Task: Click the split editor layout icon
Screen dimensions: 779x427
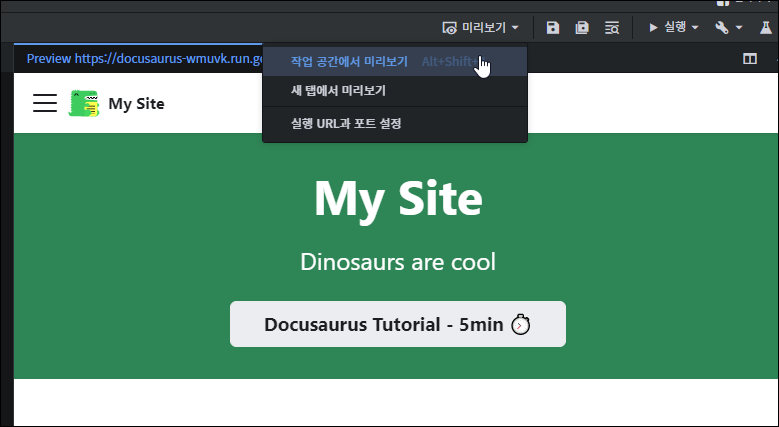Action: pos(750,59)
